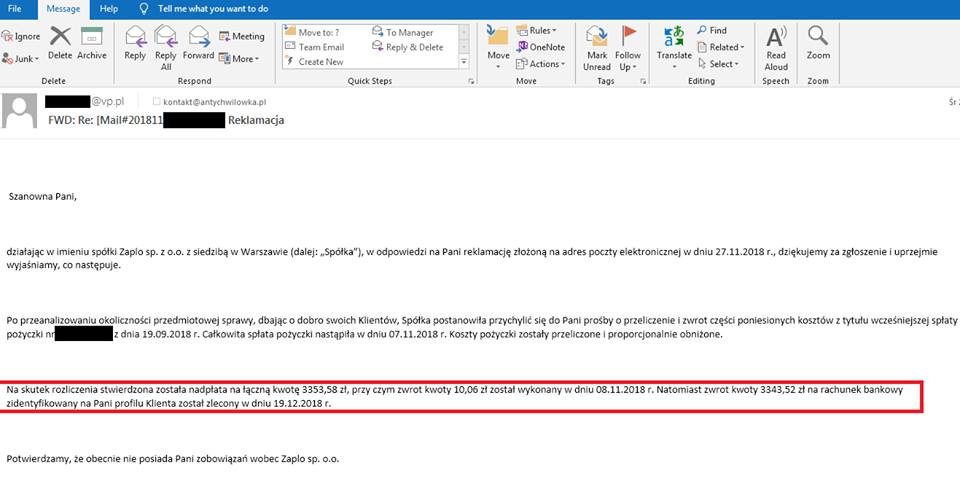The image size is (960, 489).
Task: Open the Help tab
Action: (108, 9)
